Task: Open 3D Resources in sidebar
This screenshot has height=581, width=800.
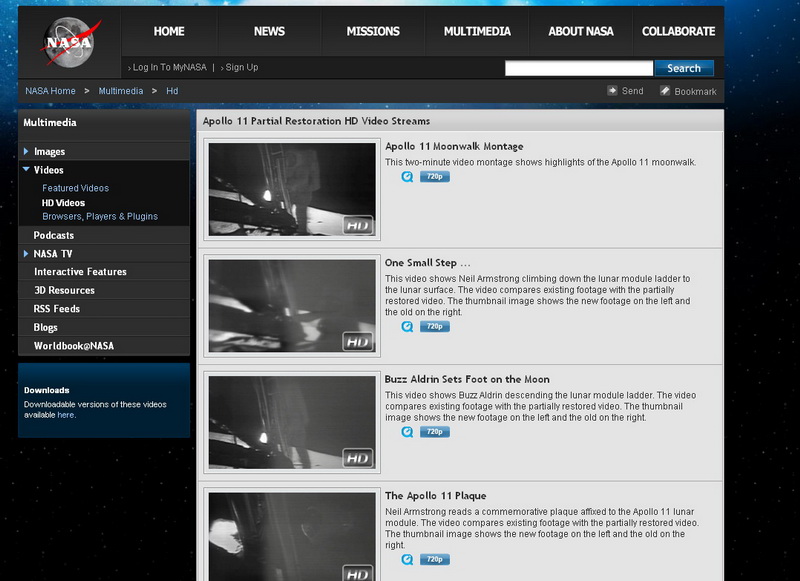Action: coord(64,290)
